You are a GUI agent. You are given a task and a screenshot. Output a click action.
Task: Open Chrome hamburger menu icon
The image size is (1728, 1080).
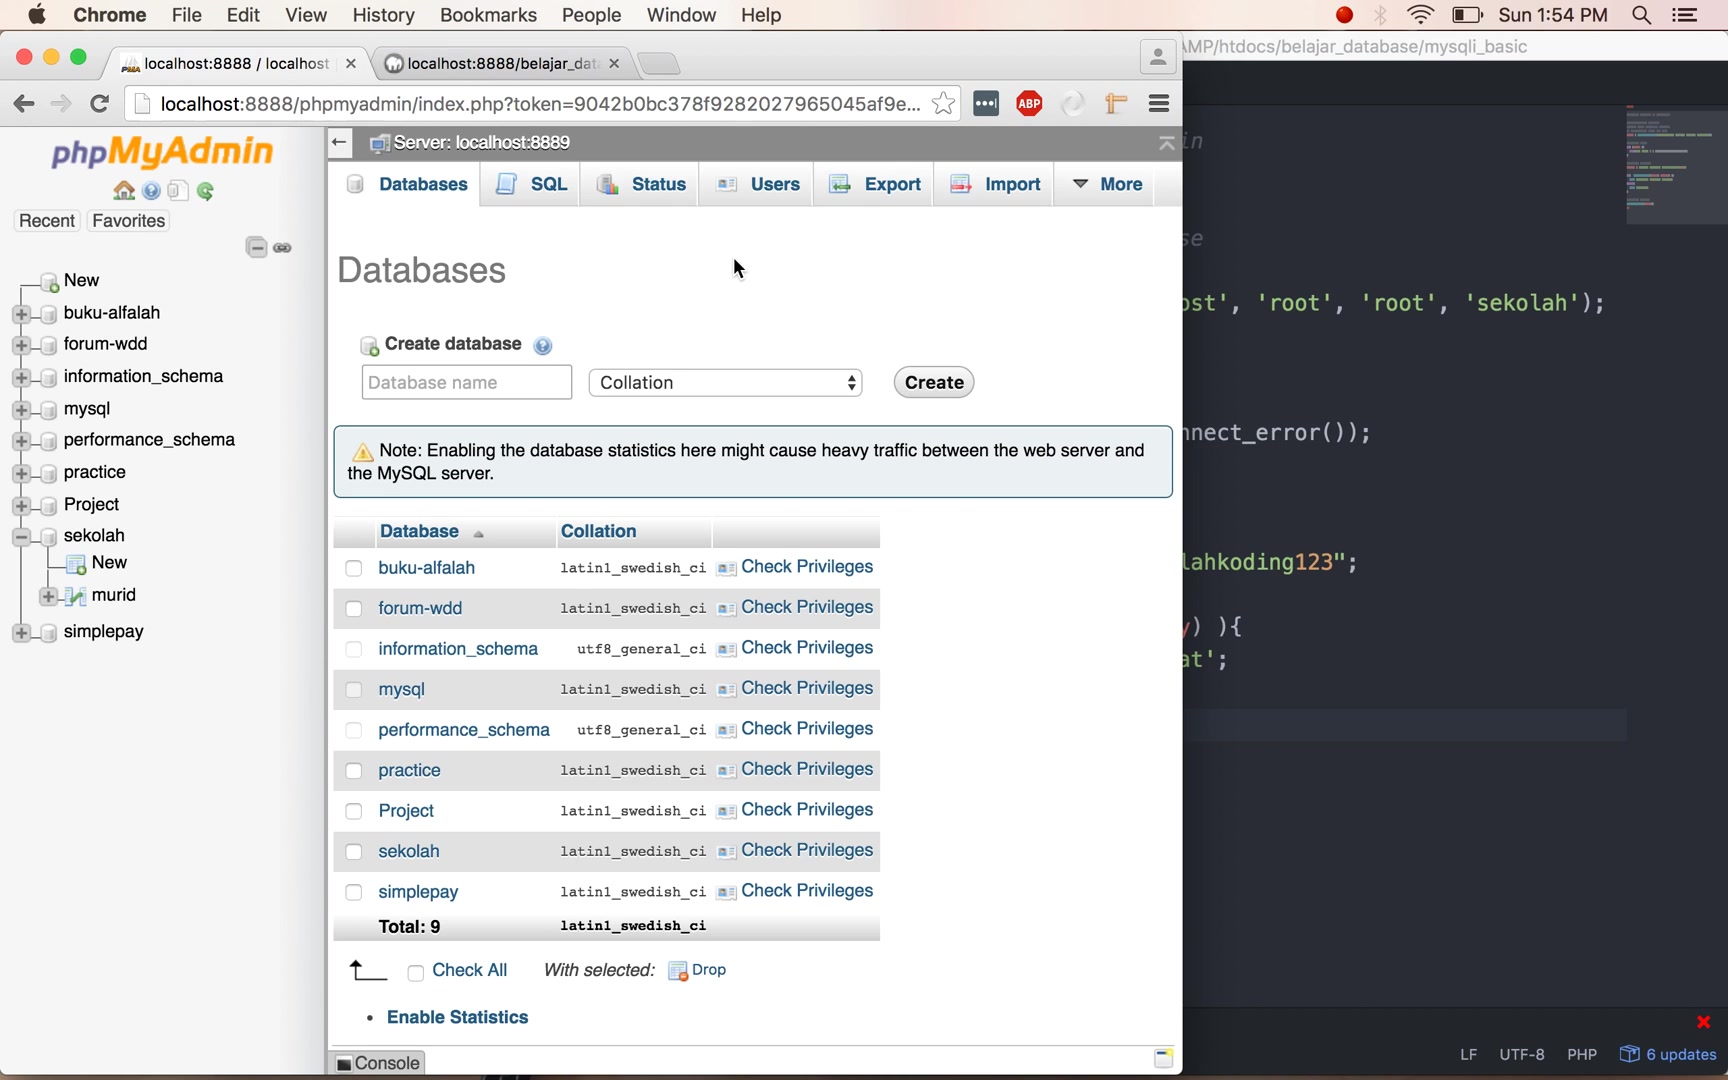[x=1159, y=104]
